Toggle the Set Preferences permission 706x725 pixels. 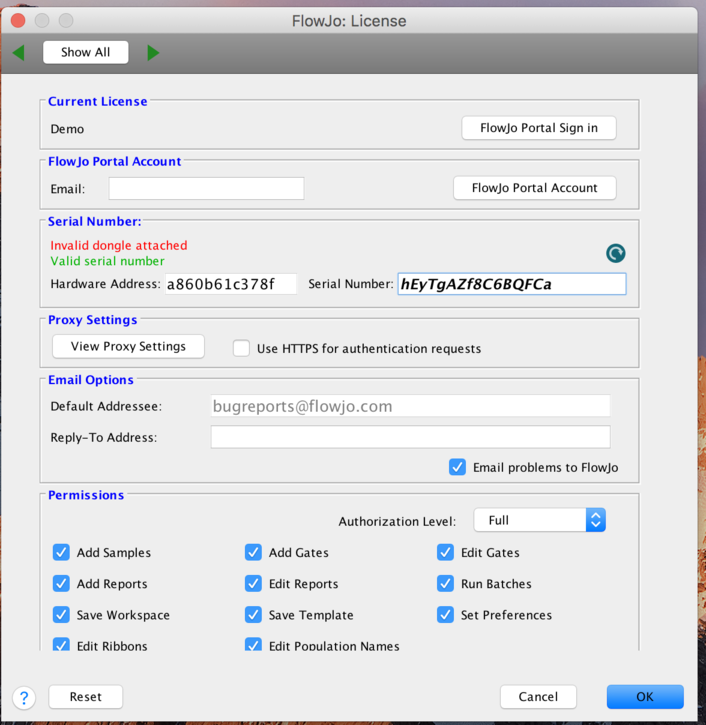pos(445,614)
